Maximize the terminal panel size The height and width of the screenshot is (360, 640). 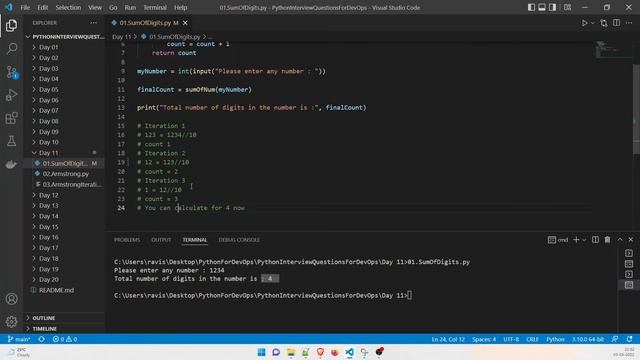click(620, 240)
